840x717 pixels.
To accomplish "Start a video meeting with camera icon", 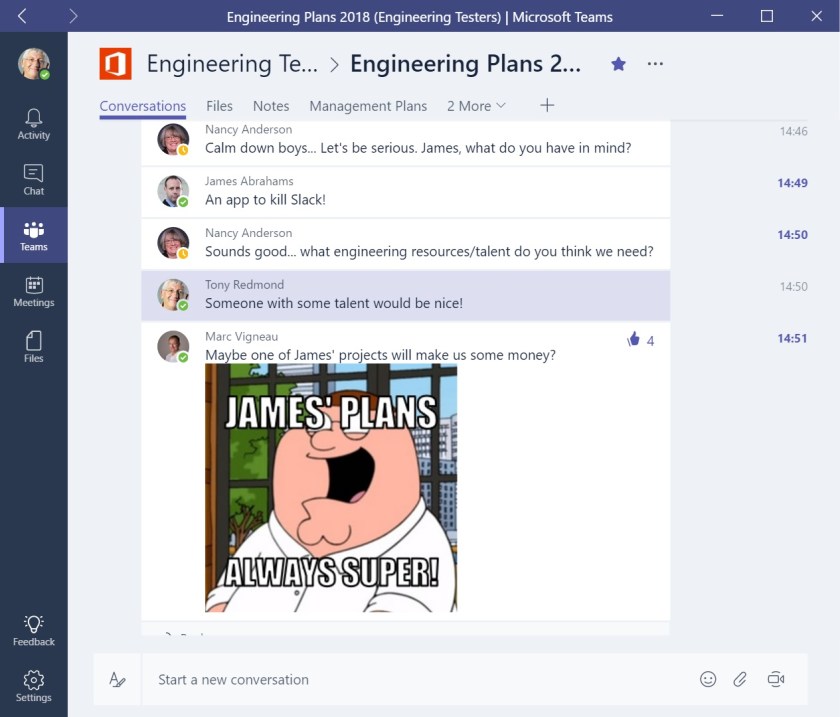I will [775, 679].
